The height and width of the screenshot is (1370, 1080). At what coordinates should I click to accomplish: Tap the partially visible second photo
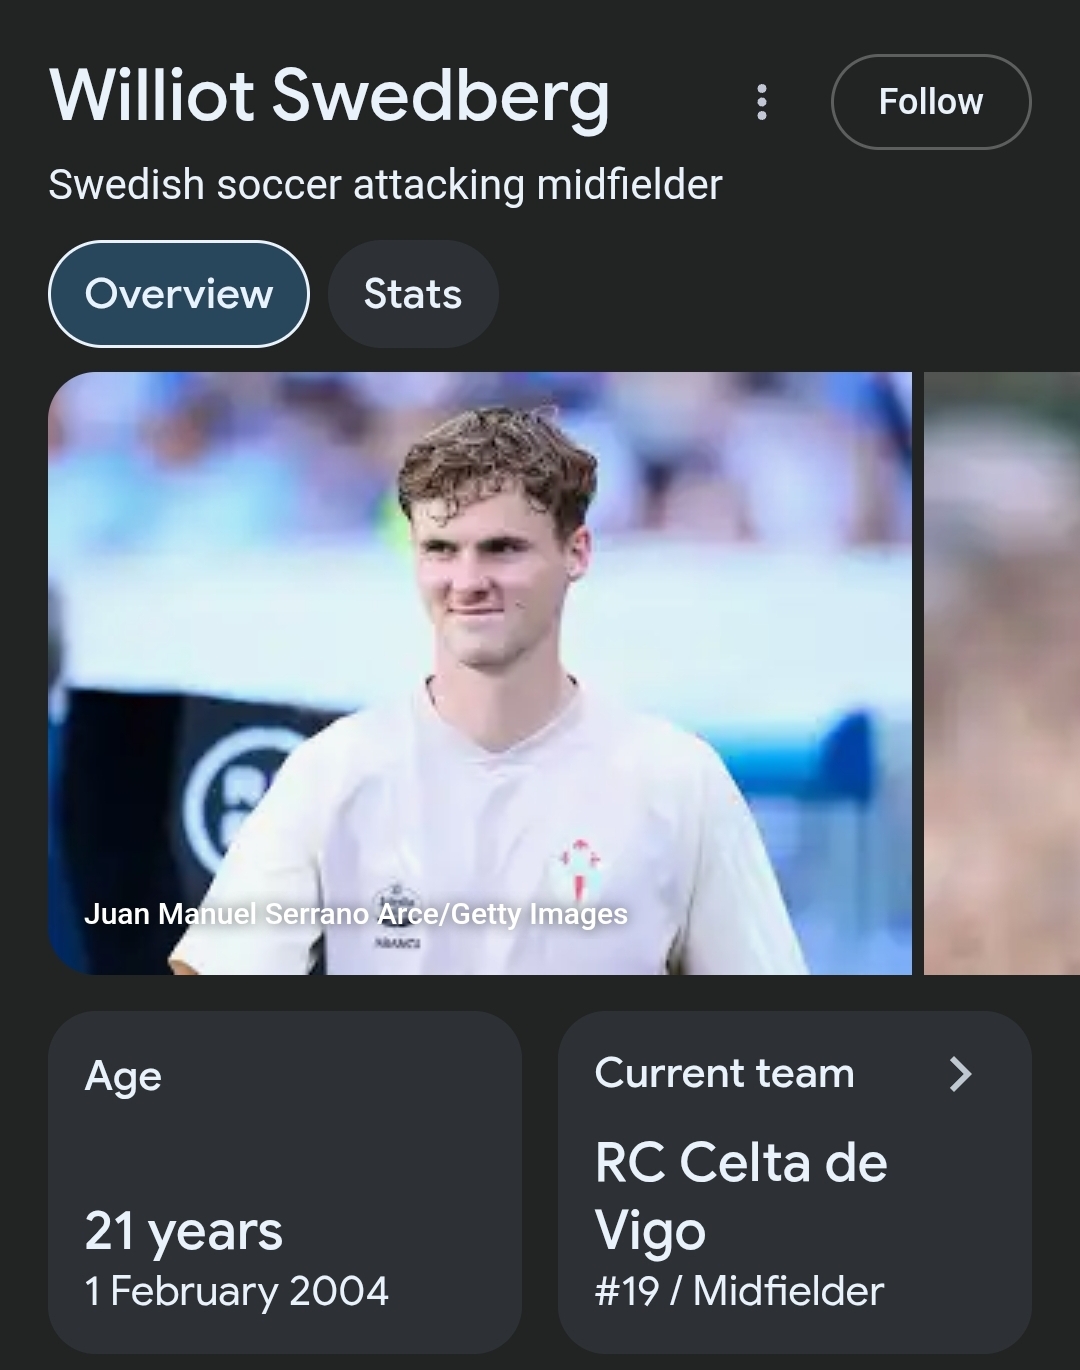(1002, 672)
